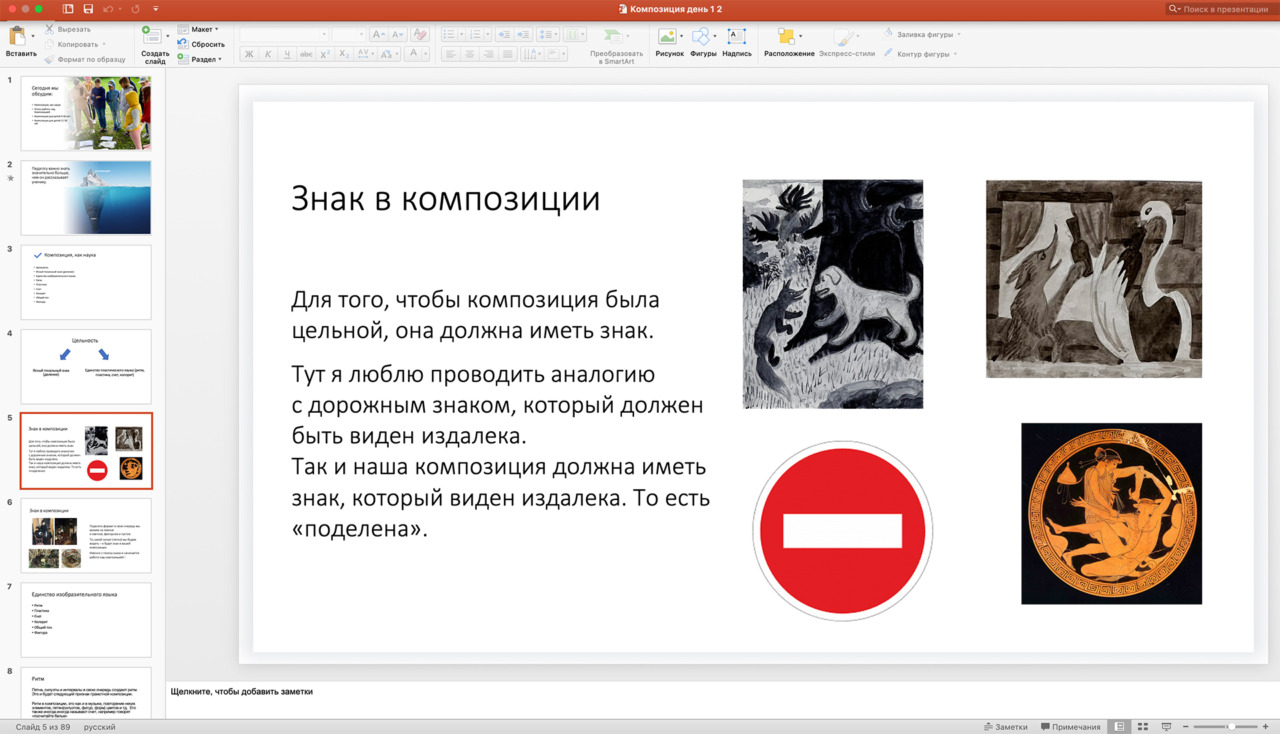The width and height of the screenshot is (1280, 734).
Task: Open the Рисунок dropdown arrow
Action: click(681, 37)
